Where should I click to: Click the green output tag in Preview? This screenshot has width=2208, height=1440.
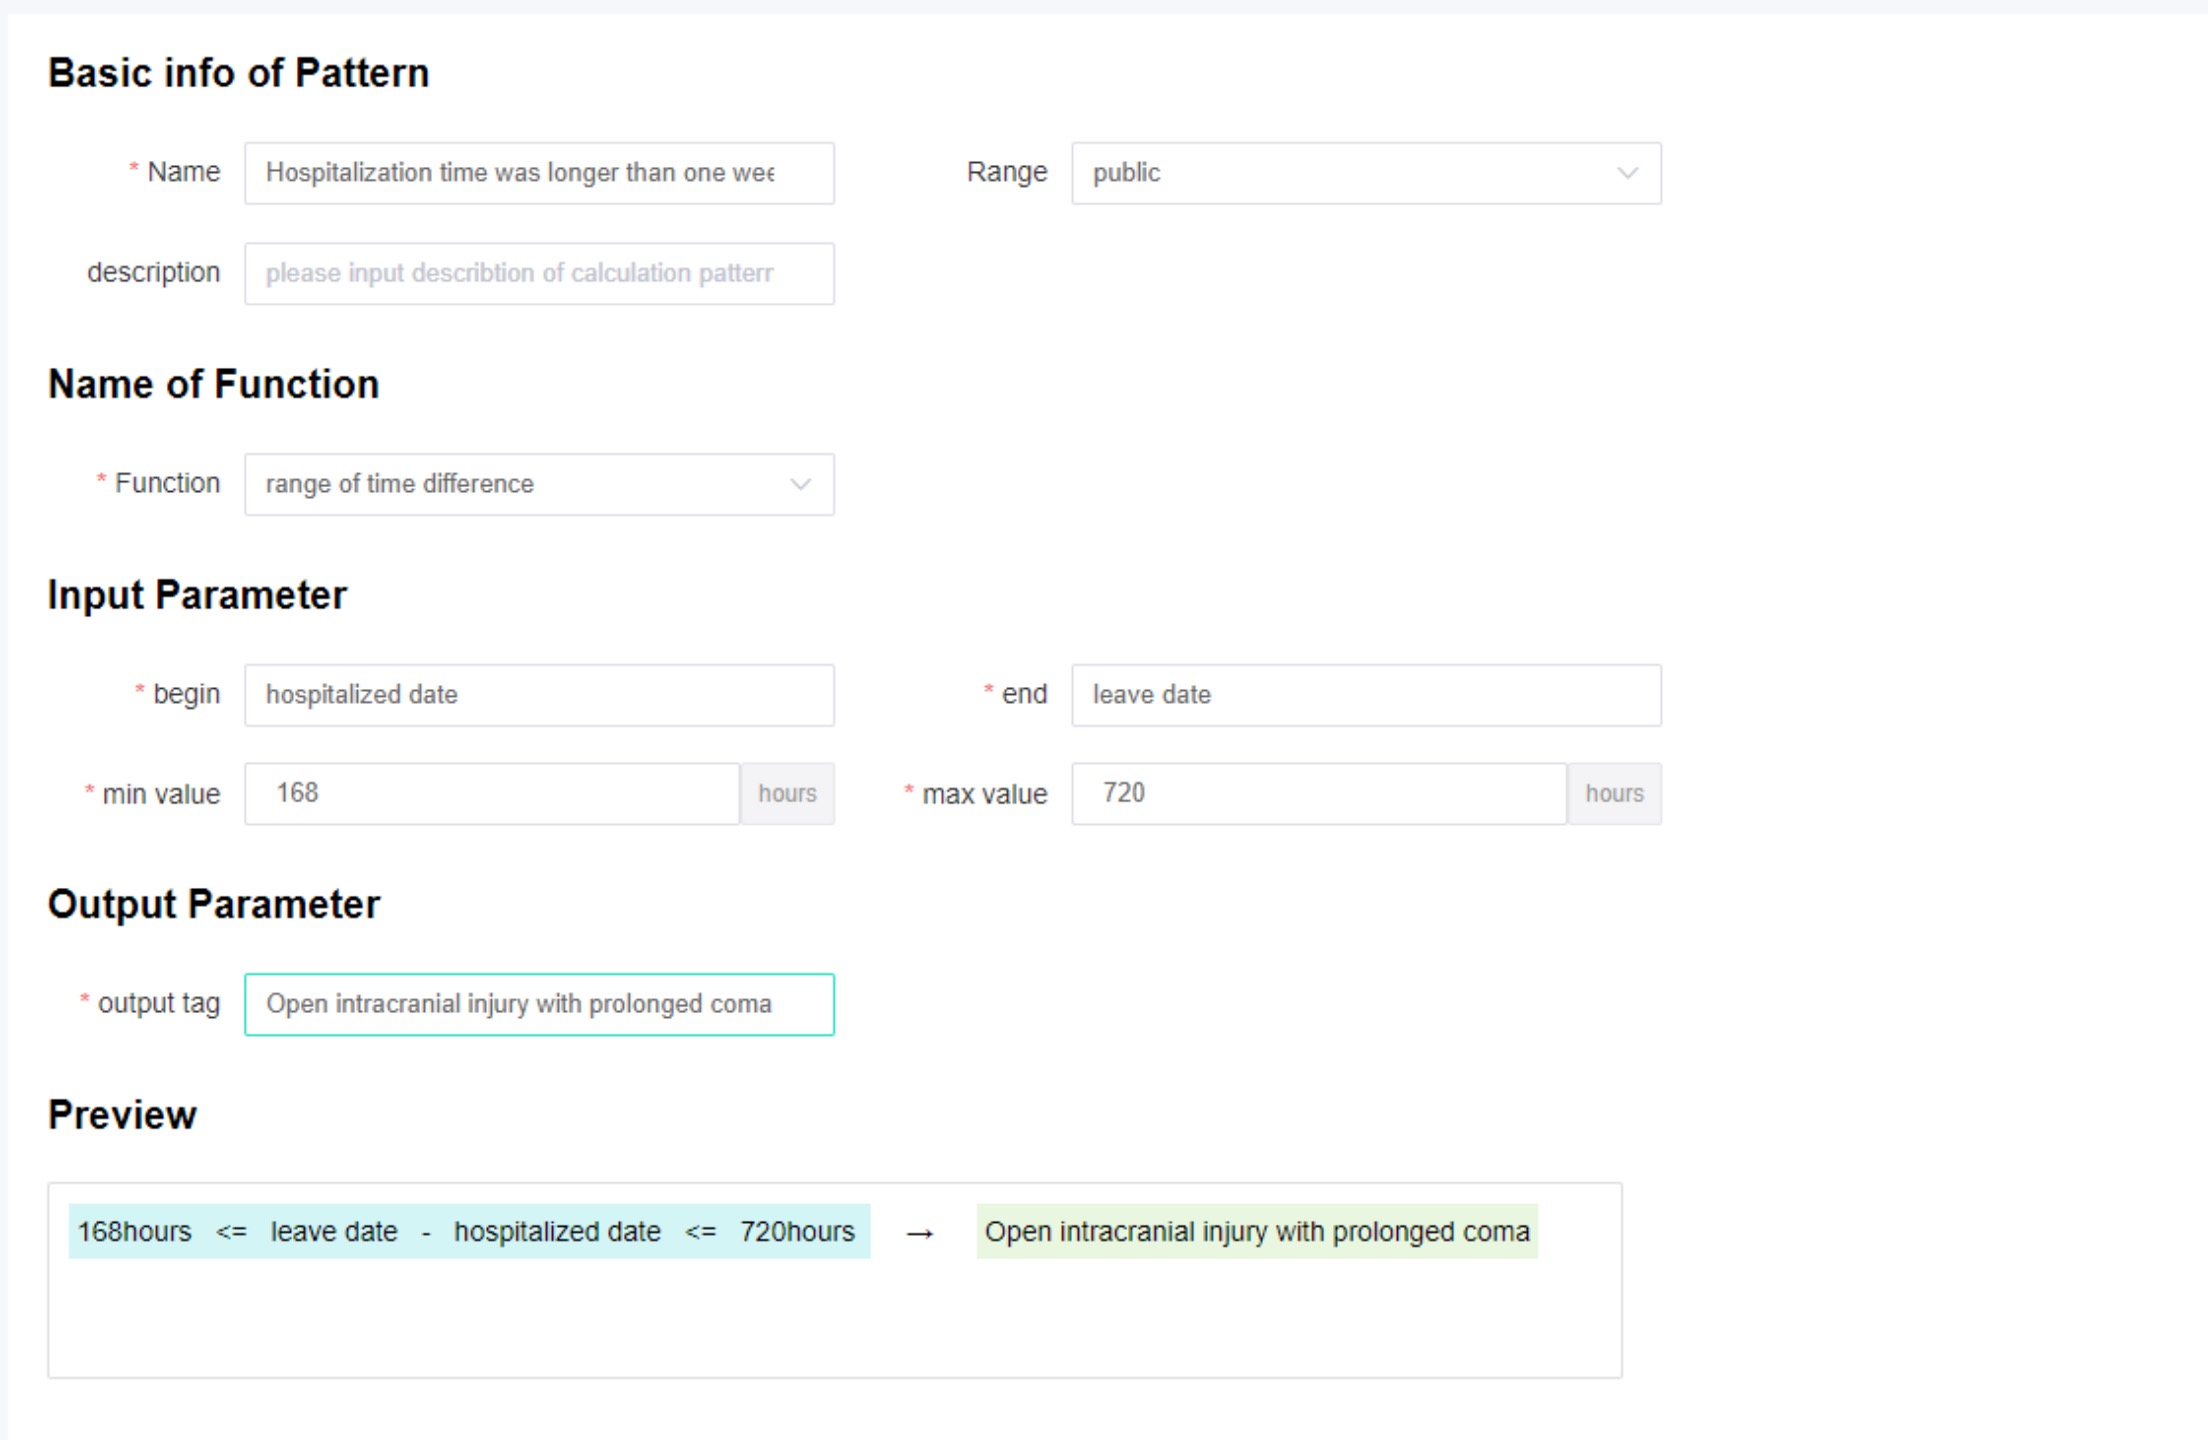pos(1257,1231)
